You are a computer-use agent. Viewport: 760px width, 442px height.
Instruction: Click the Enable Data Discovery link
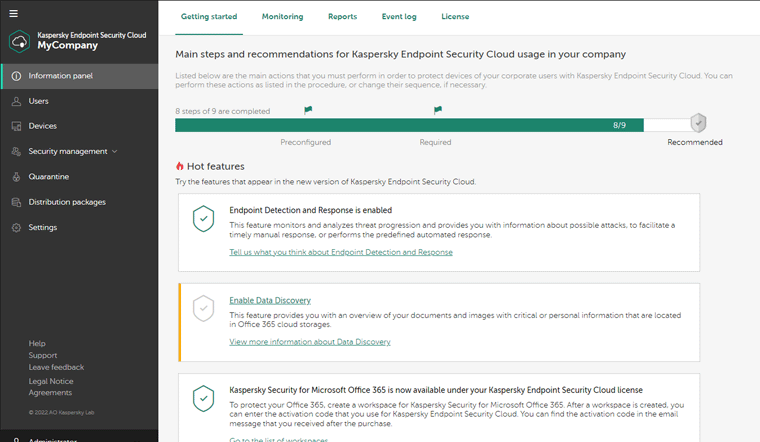click(x=270, y=300)
